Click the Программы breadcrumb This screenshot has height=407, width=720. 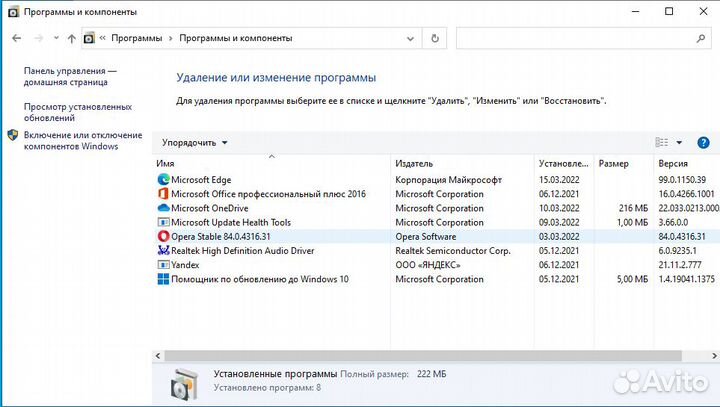pos(137,38)
